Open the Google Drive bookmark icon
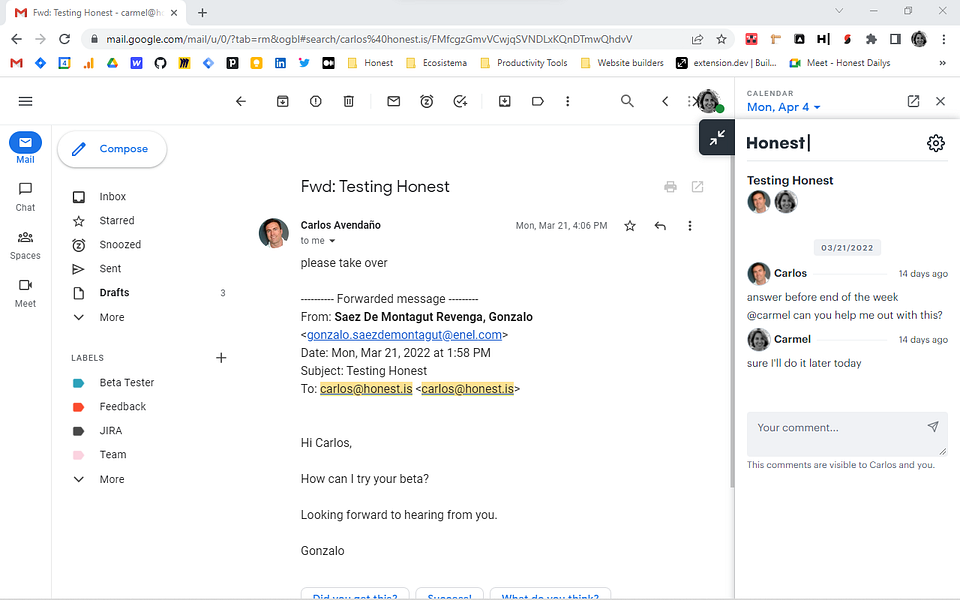 point(112,63)
